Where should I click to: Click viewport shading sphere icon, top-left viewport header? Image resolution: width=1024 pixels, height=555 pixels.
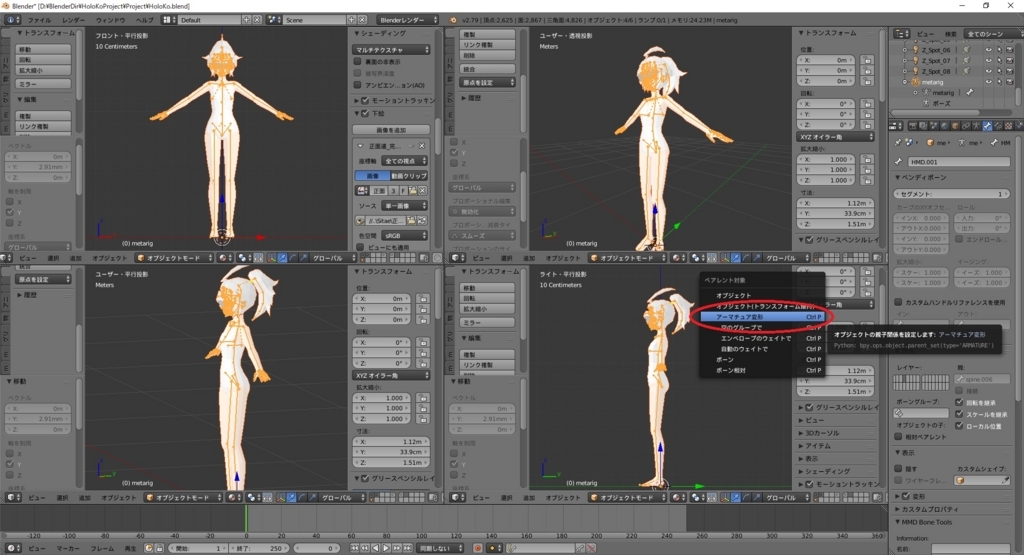tap(226, 258)
